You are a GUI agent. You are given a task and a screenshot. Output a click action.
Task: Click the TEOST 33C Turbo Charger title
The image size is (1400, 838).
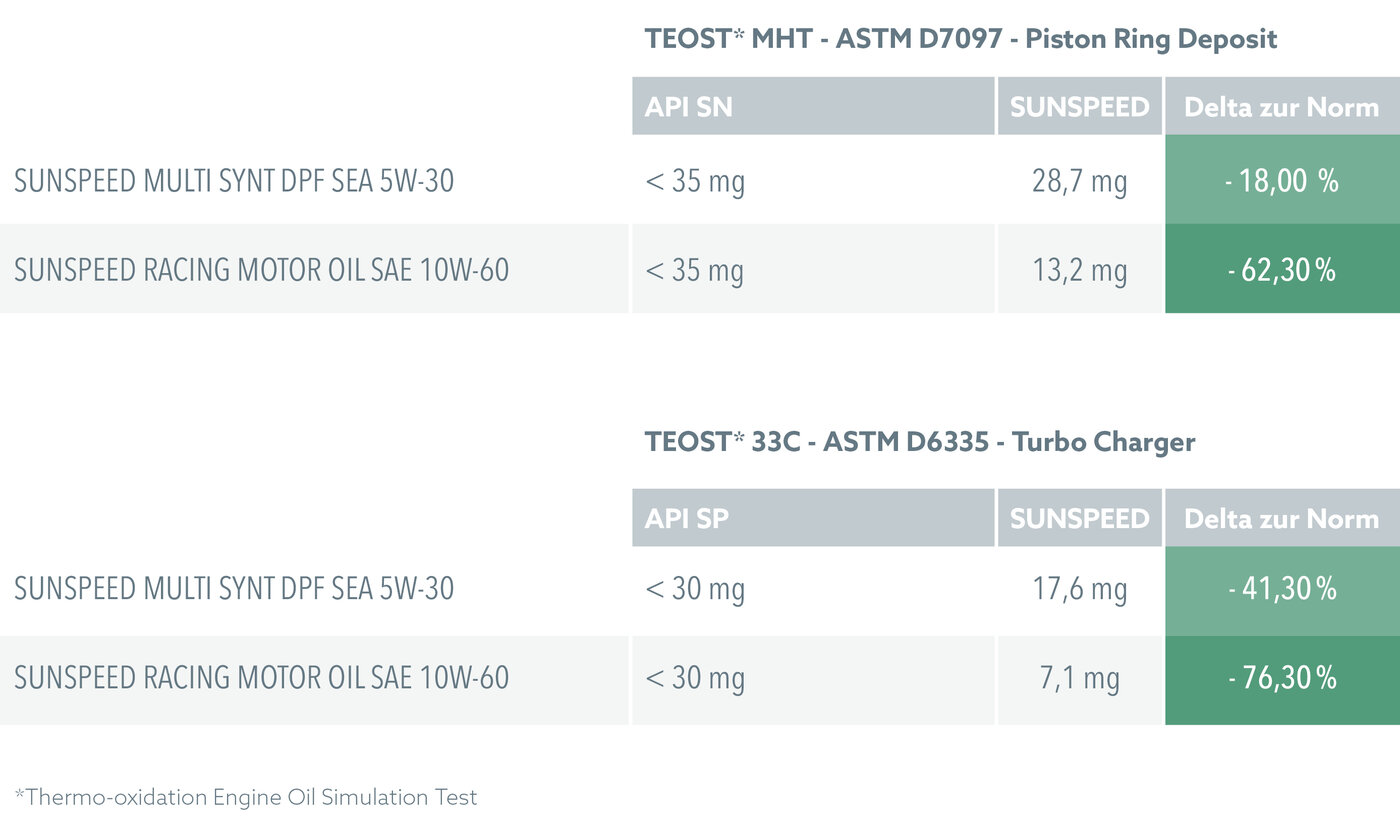(920, 442)
